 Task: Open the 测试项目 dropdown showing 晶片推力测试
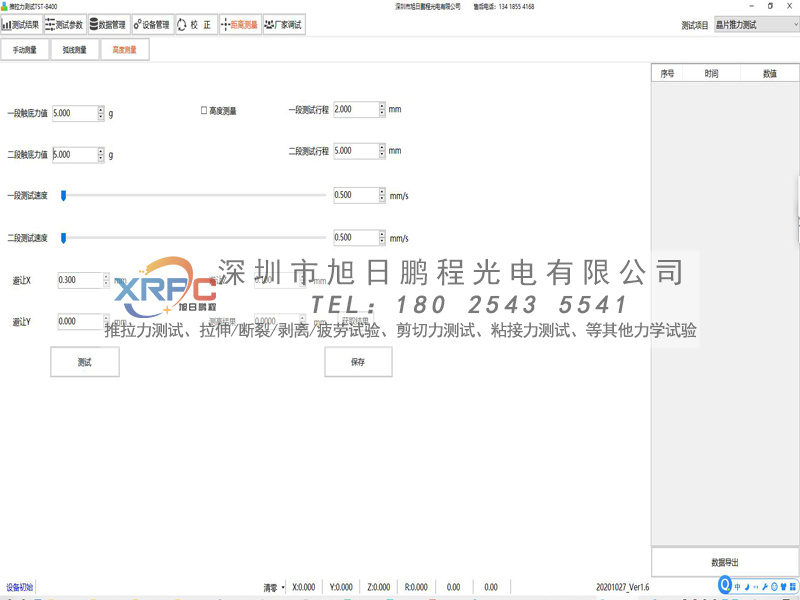[x=757, y=24]
